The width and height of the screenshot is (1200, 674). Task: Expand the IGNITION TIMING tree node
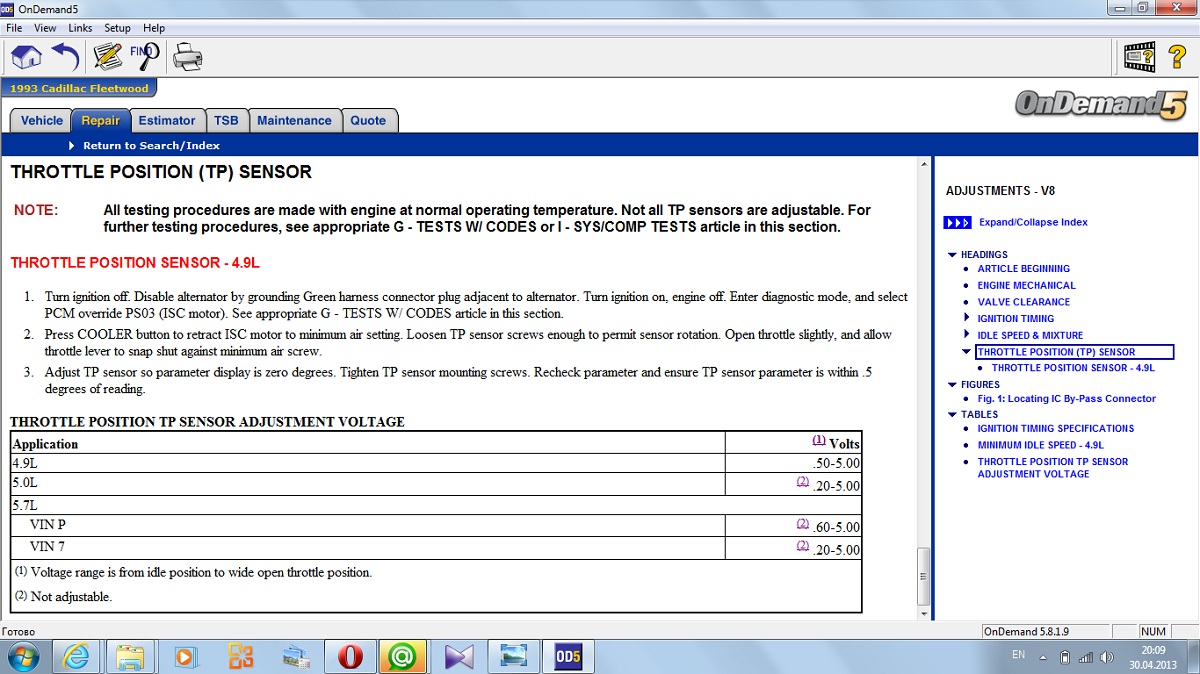(966, 319)
